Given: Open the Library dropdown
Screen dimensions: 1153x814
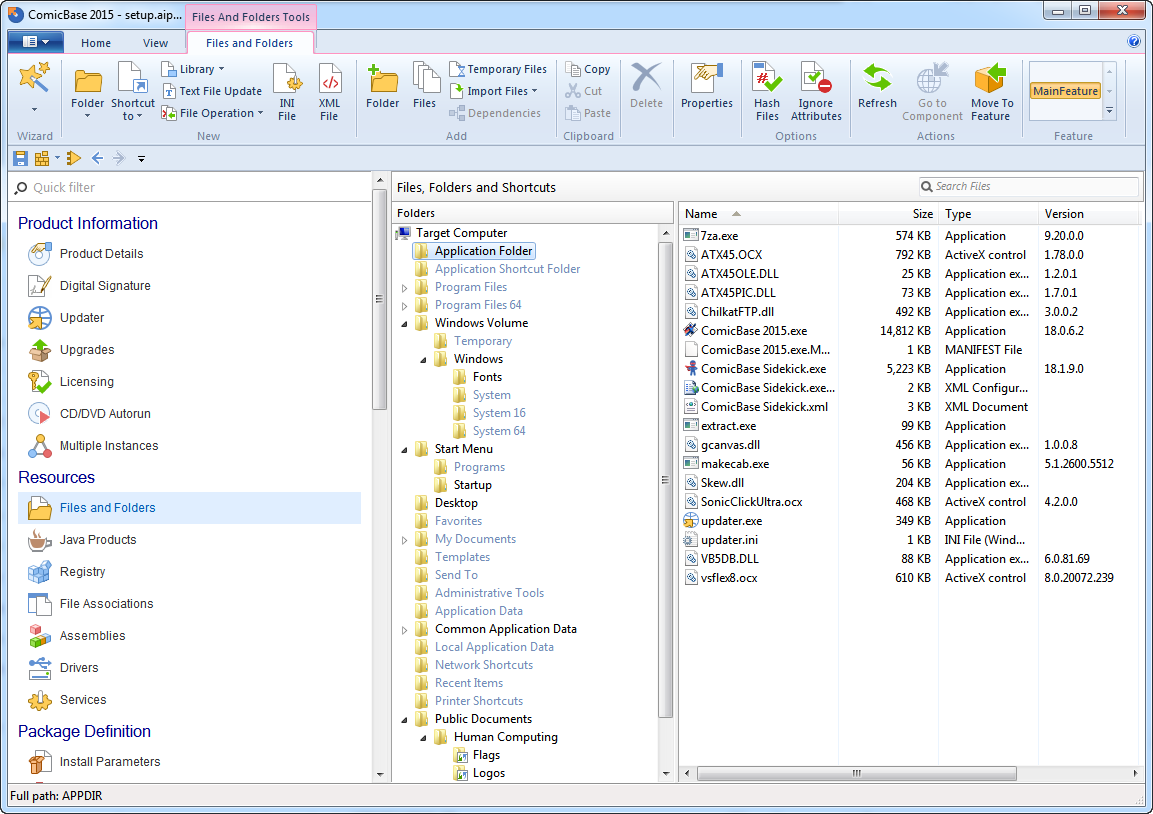Looking at the screenshot, I should click(x=193, y=69).
